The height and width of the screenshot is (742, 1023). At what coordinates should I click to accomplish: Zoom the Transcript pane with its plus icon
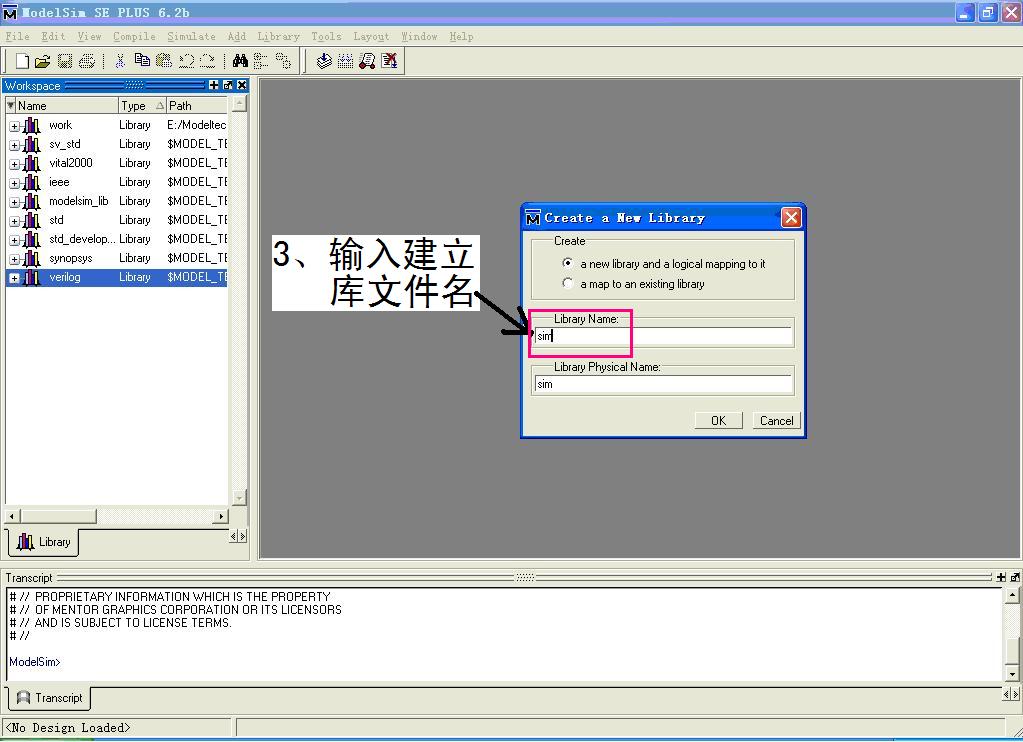point(1001,578)
